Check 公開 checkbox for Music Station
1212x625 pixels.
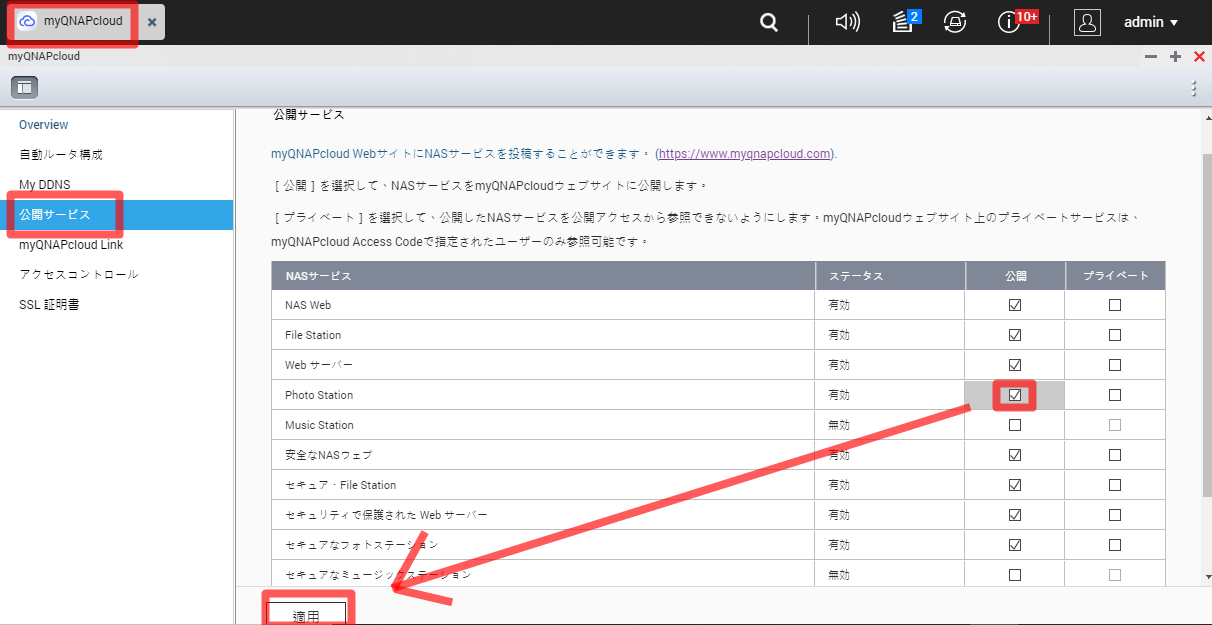(x=1015, y=425)
